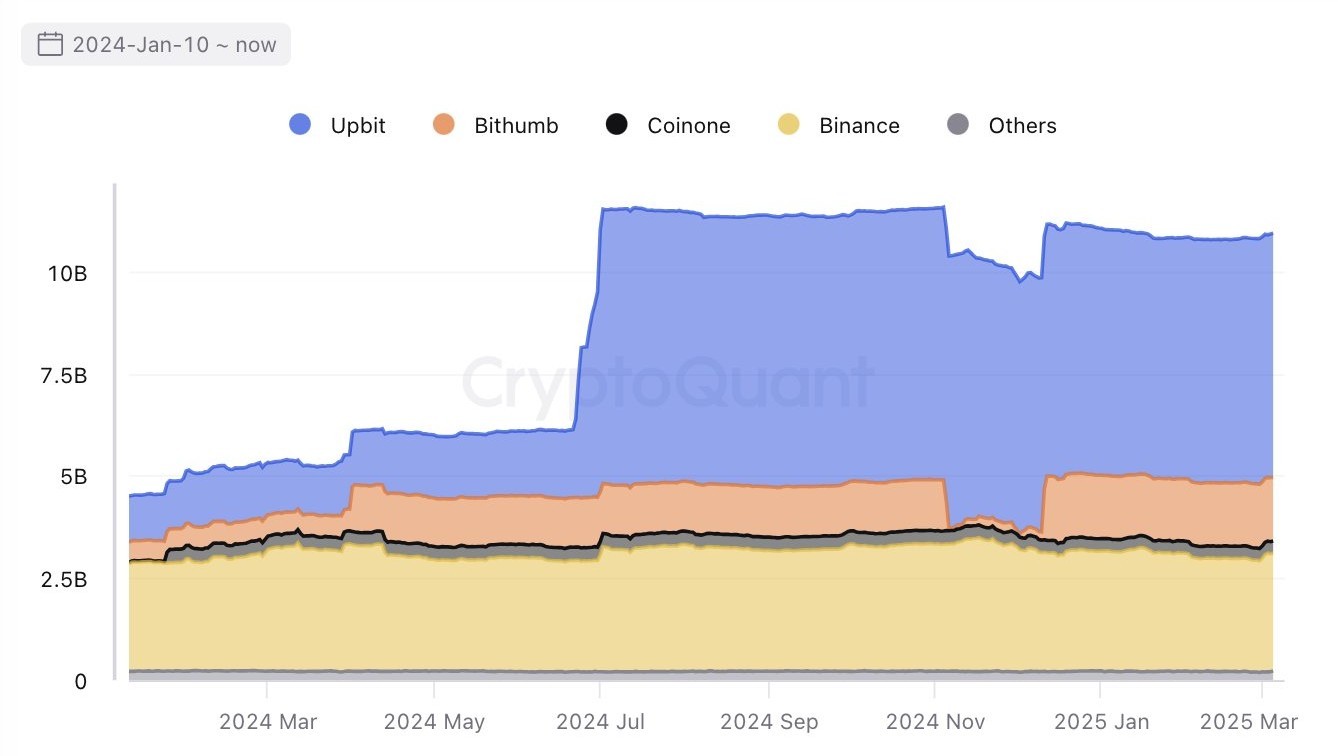Image resolution: width=1338 pixels, height=756 pixels.
Task: Select the Upbit legend label
Action: (356, 124)
